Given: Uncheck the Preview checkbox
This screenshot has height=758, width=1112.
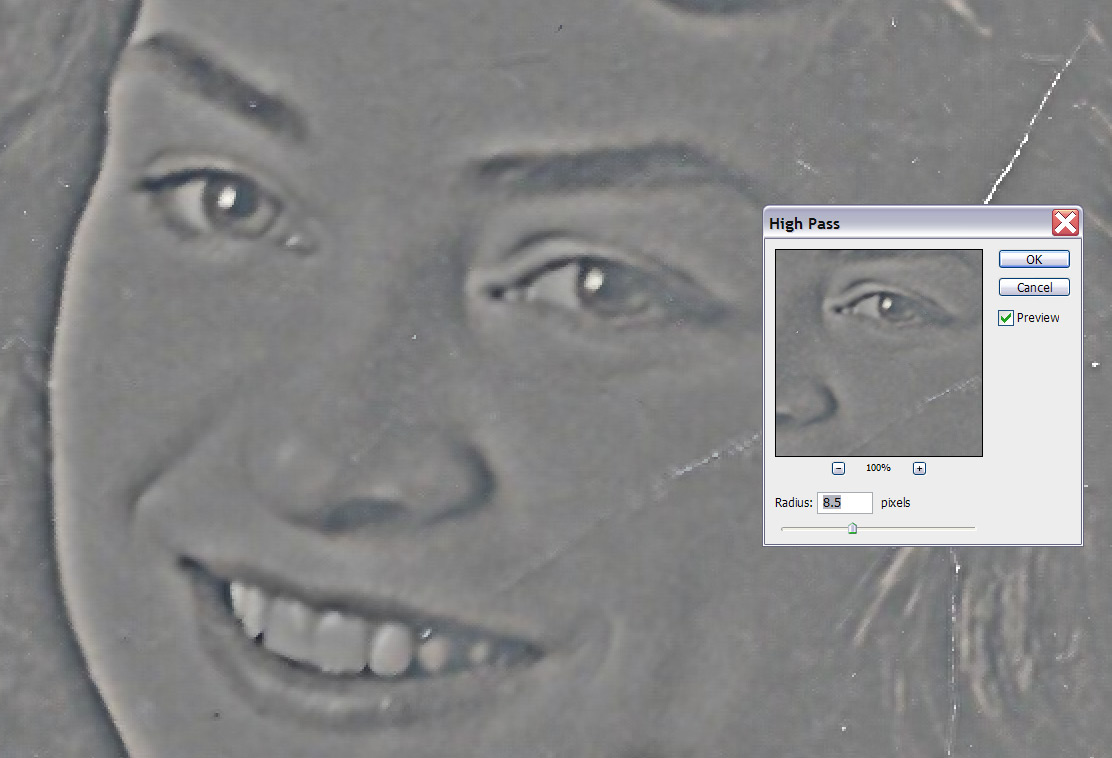Looking at the screenshot, I should (x=1006, y=318).
